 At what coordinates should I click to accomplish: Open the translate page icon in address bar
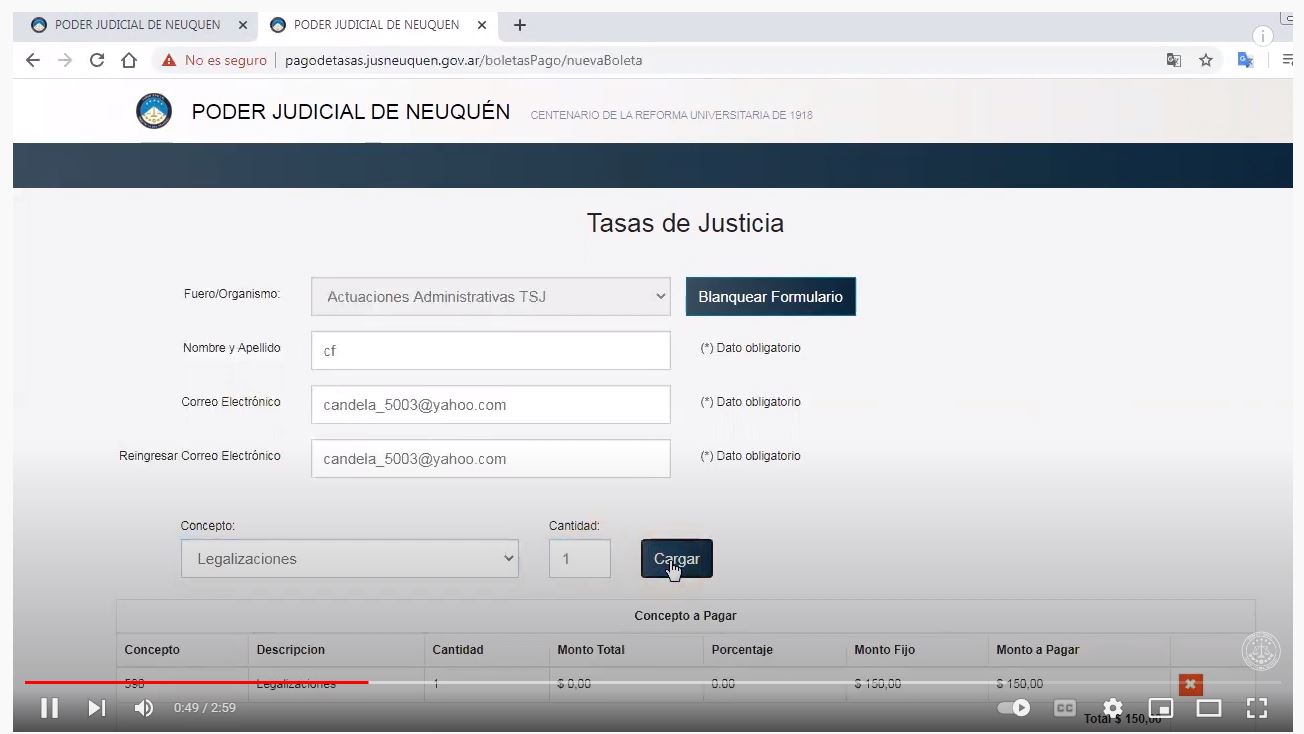pyautogui.click(x=1174, y=60)
